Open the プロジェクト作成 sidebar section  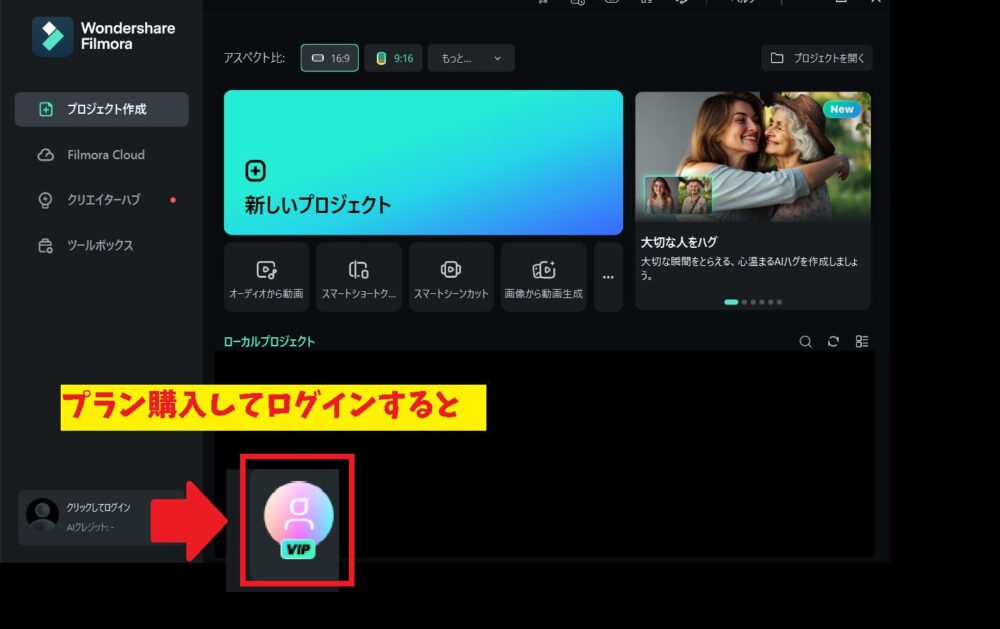(101, 109)
